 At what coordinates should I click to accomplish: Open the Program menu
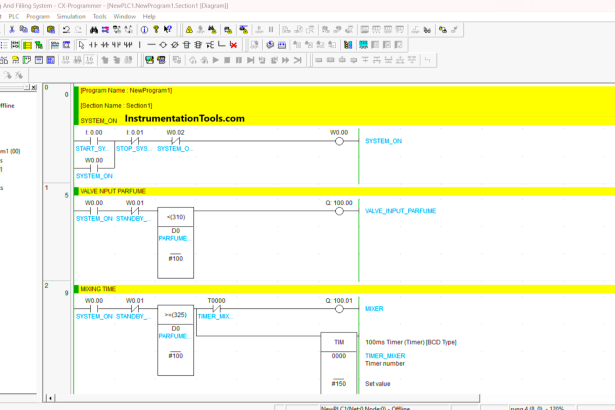[38, 16]
